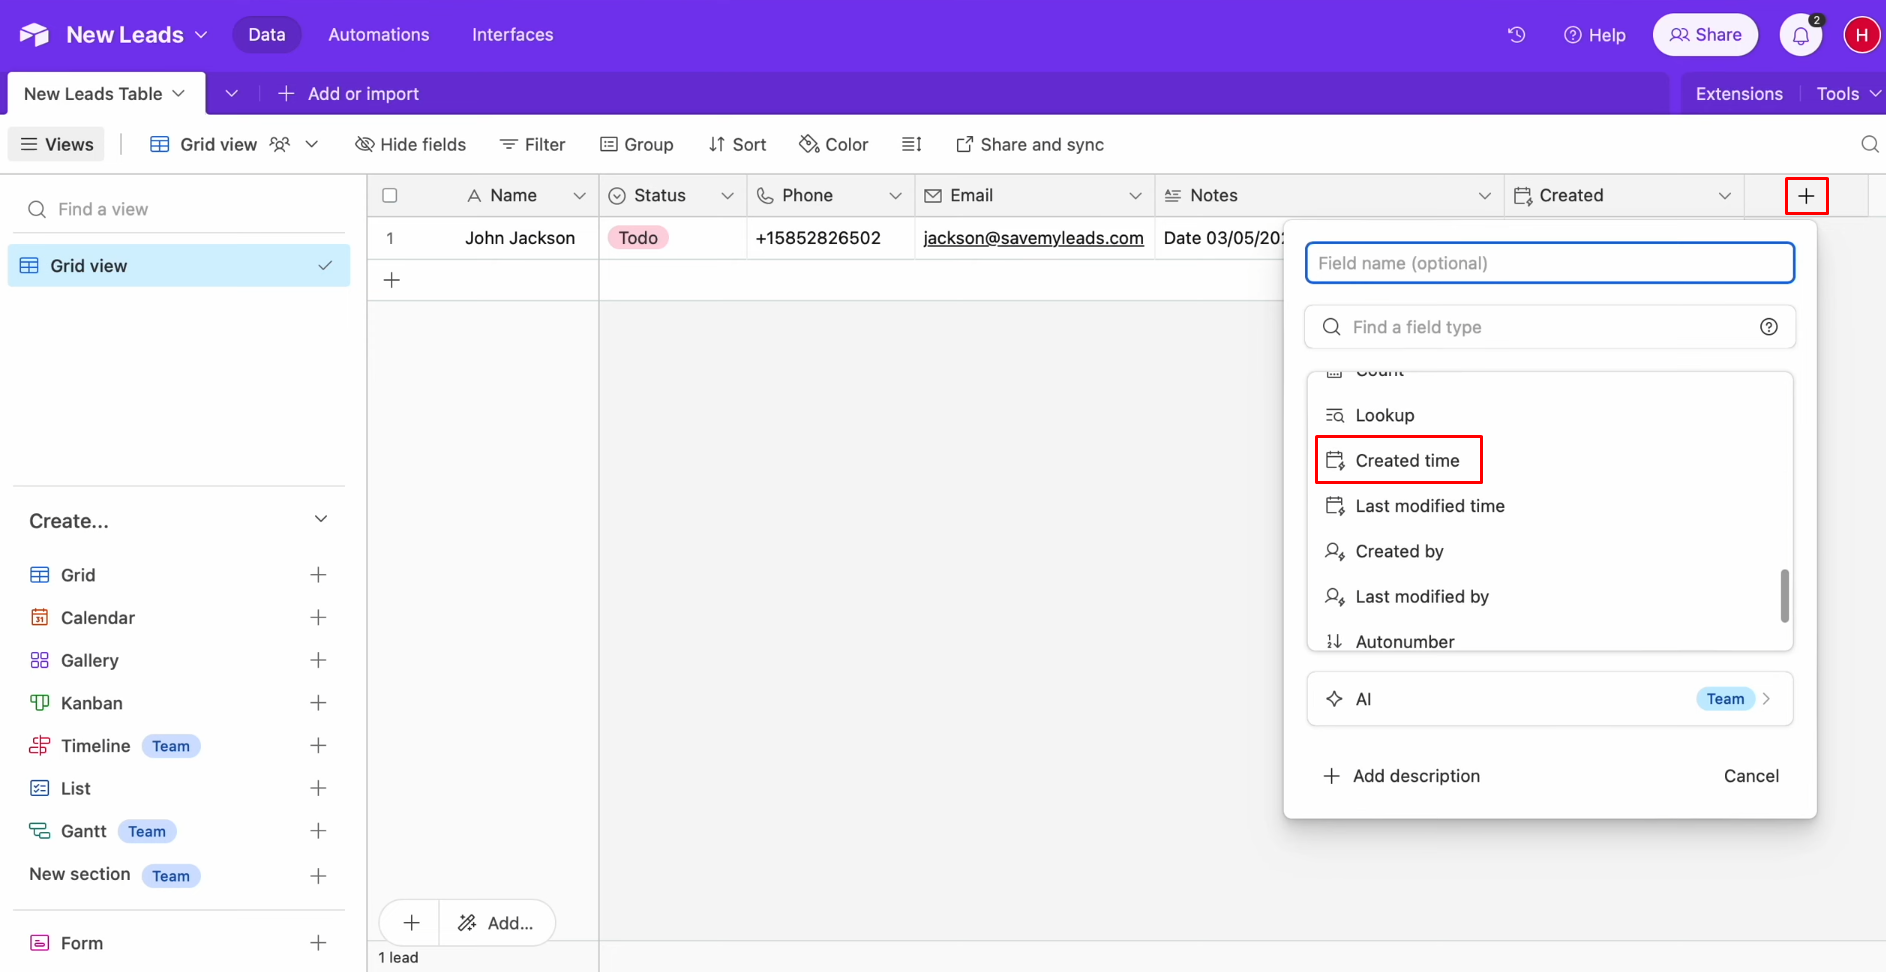Open the jackson@savemyleads.com email link

click(x=1033, y=238)
